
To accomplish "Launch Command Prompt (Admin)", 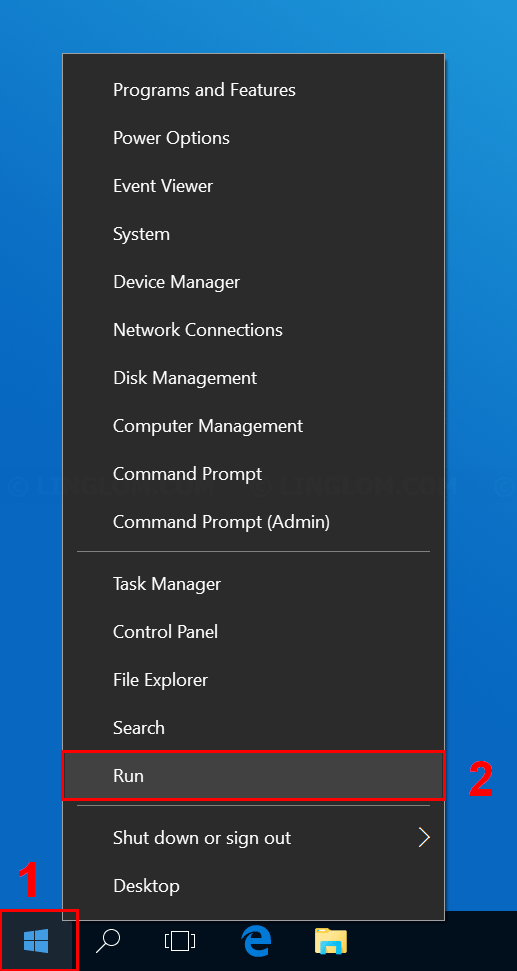I will (x=253, y=522).
